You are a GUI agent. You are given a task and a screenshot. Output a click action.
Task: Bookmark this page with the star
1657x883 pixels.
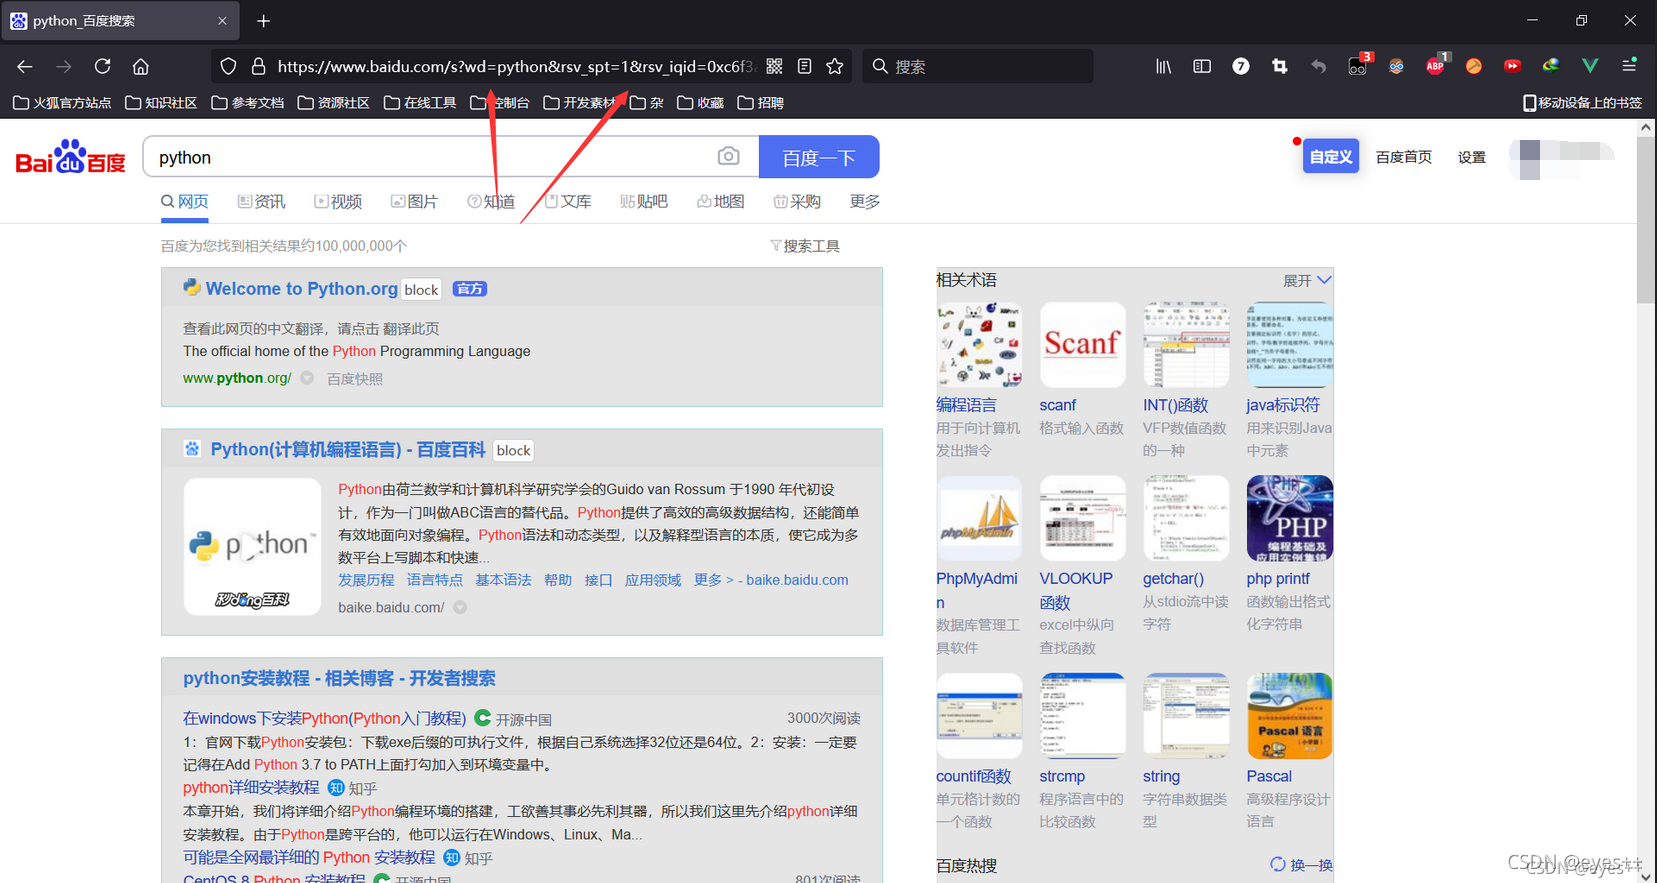tap(835, 66)
